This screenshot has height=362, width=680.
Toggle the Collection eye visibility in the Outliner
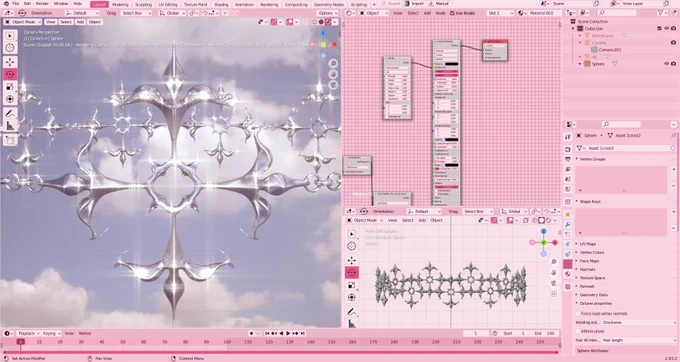coord(667,28)
